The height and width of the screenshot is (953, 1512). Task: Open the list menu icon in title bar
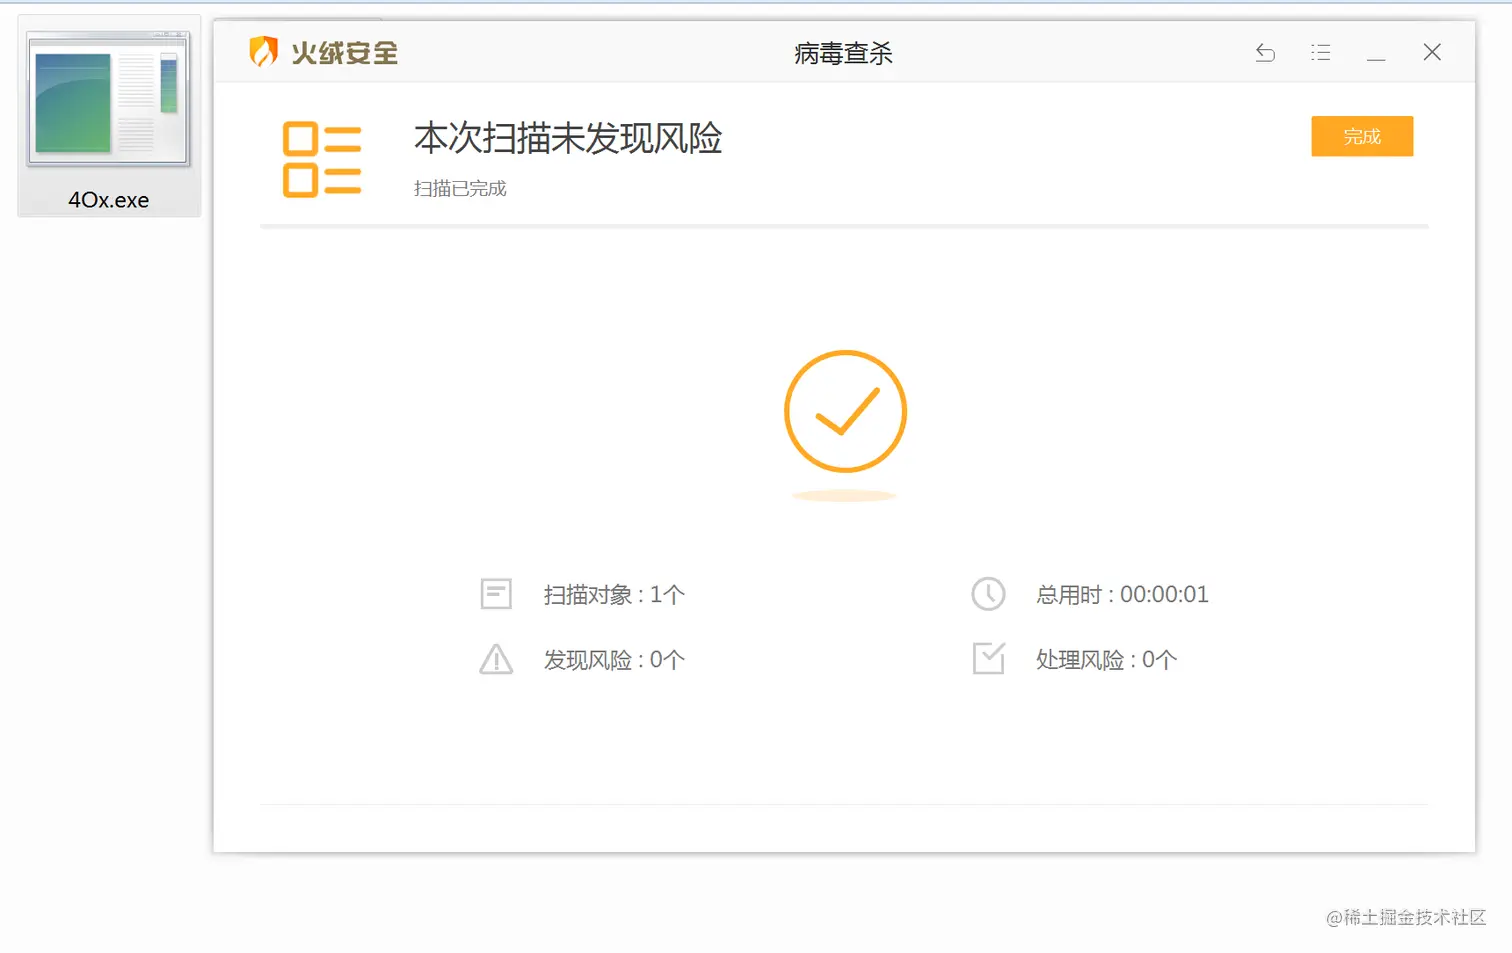coord(1320,53)
